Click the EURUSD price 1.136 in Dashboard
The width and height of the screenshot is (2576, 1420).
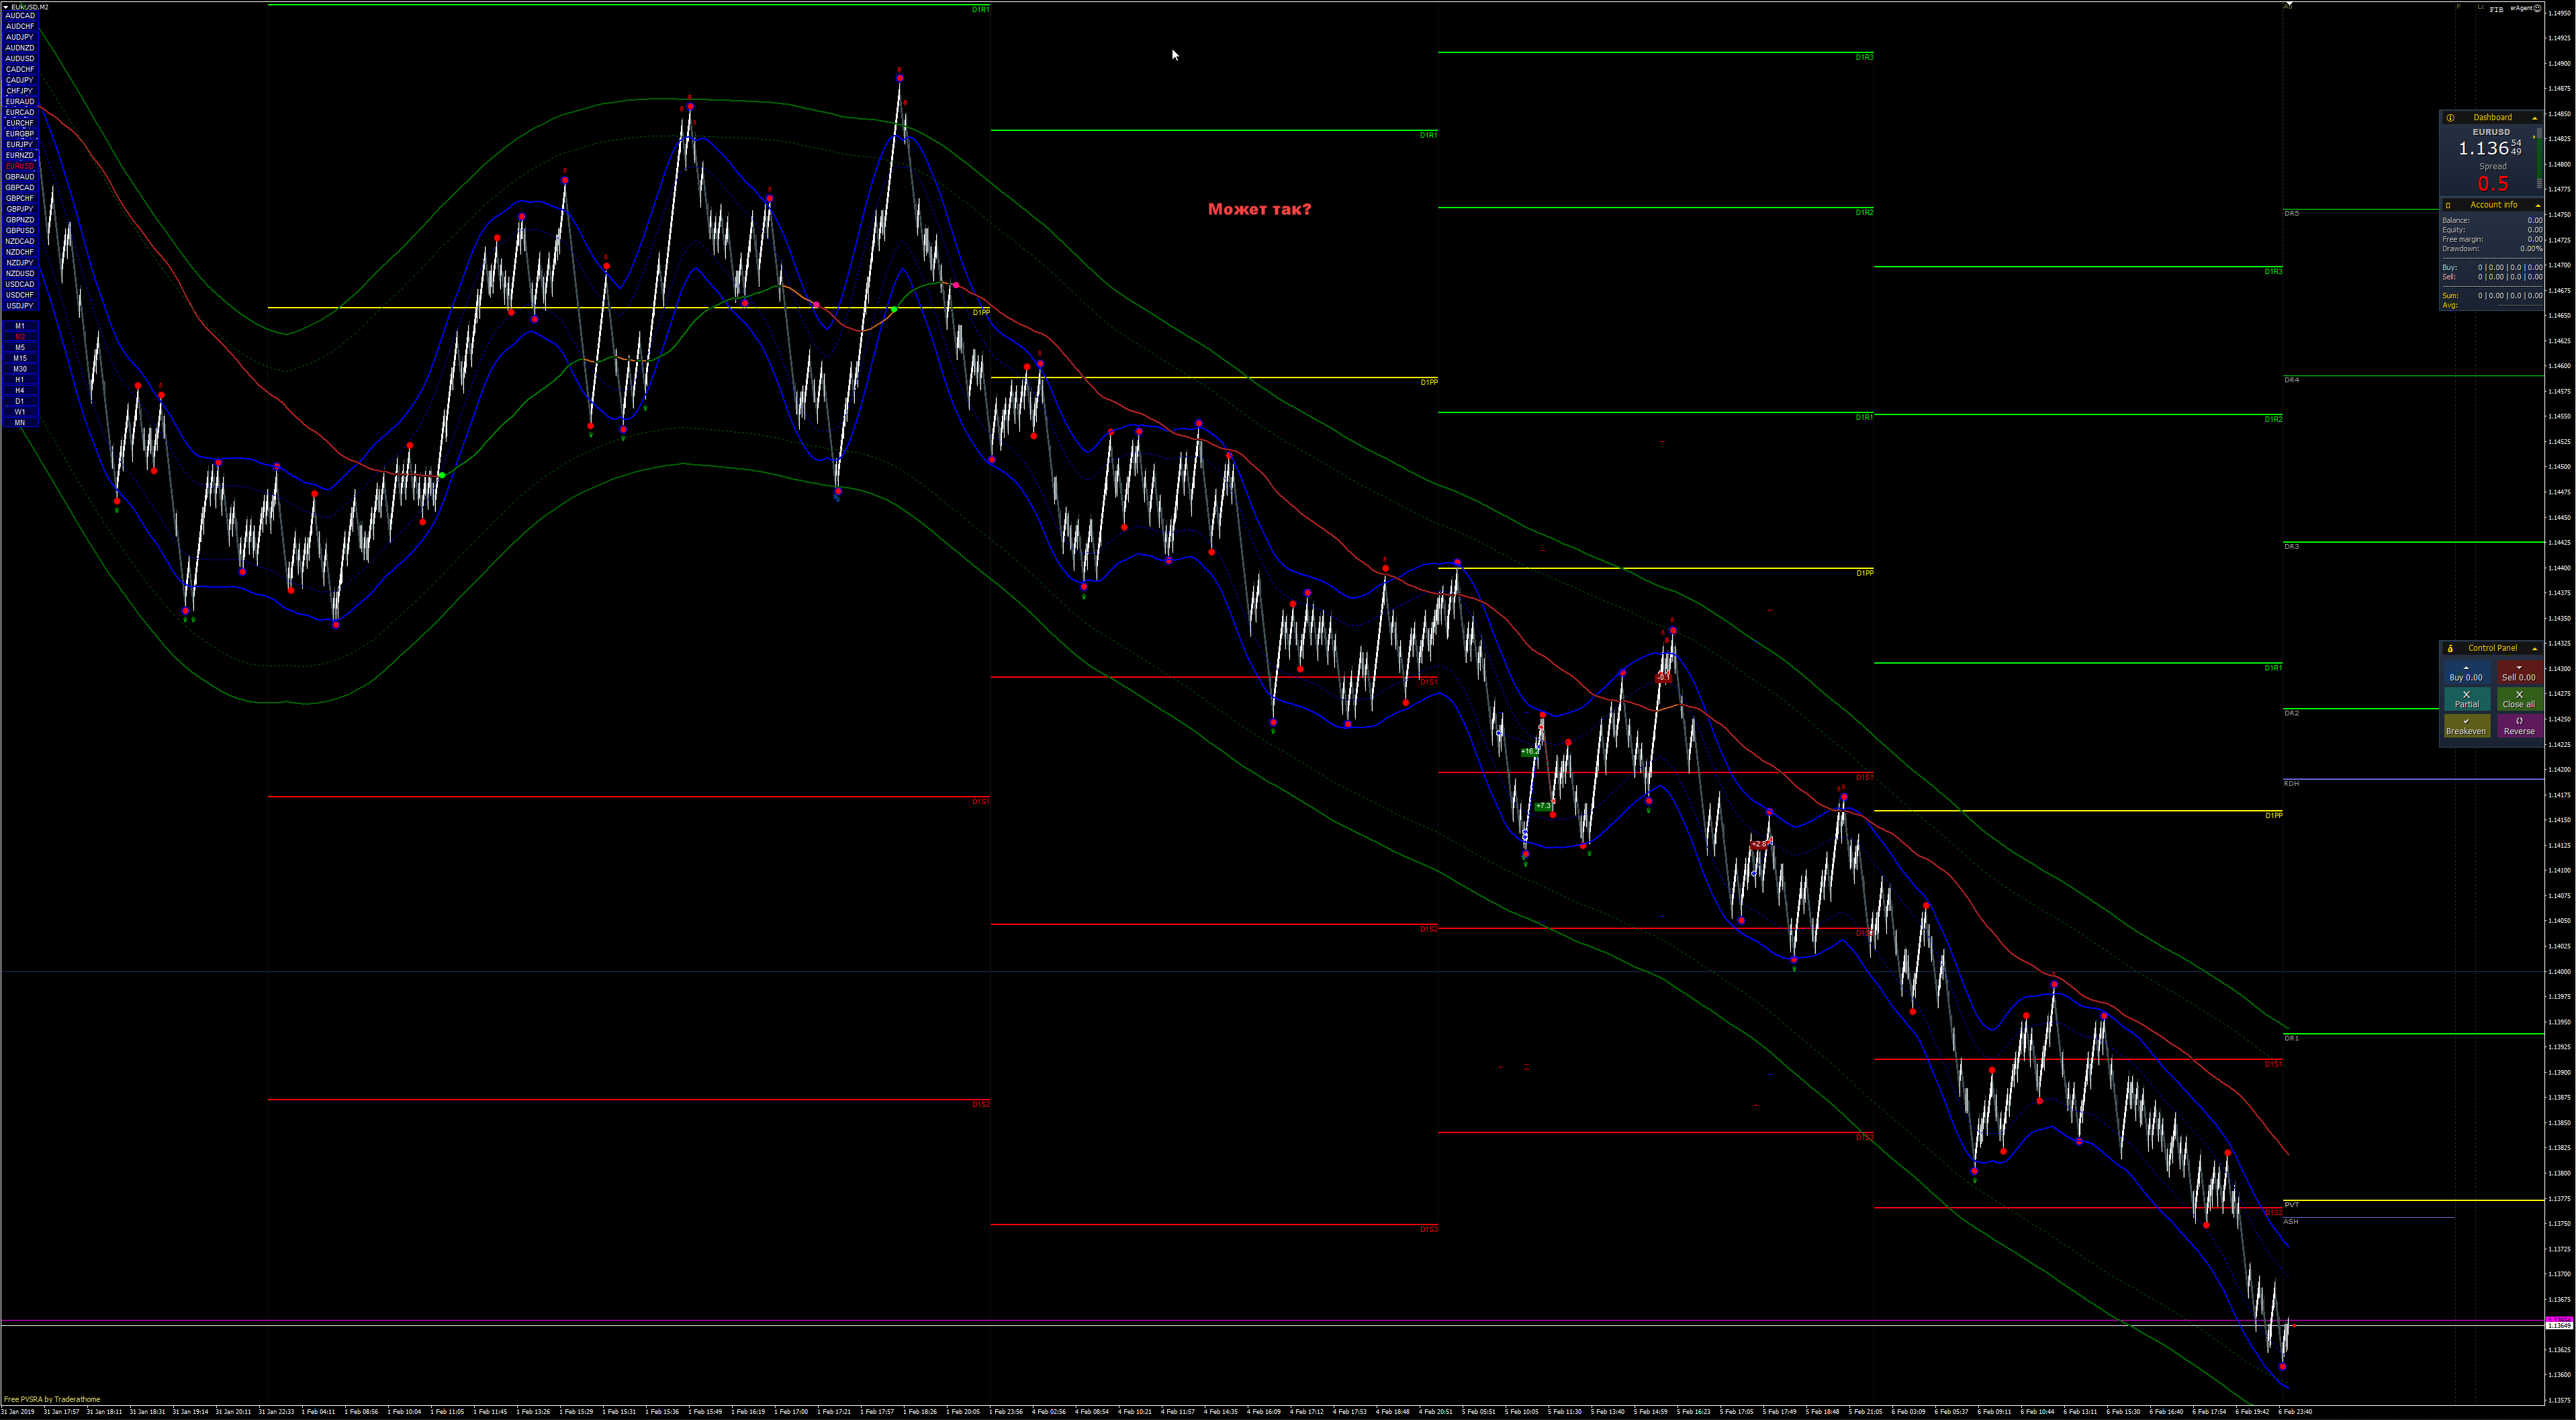coord(2483,149)
